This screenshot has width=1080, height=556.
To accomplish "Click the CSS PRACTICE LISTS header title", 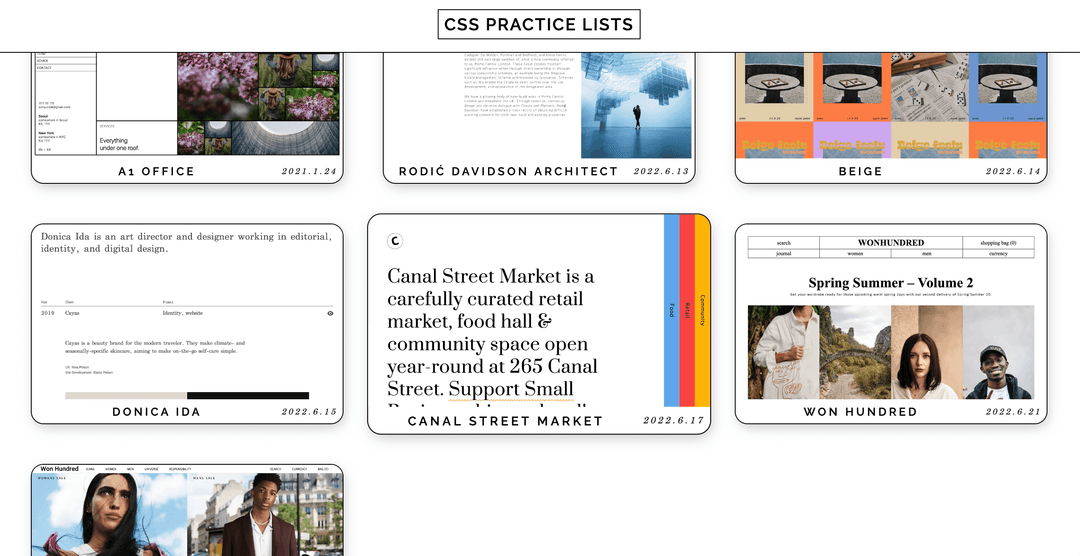I will pyautogui.click(x=539, y=25).
